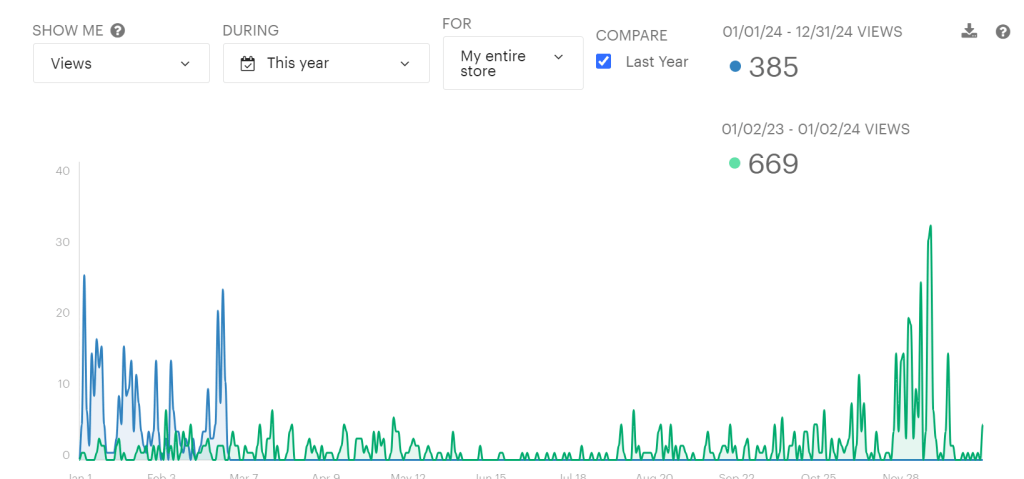The height and width of the screenshot is (479, 1024).
Task: Open the help icon at top right
Action: 1003,32
